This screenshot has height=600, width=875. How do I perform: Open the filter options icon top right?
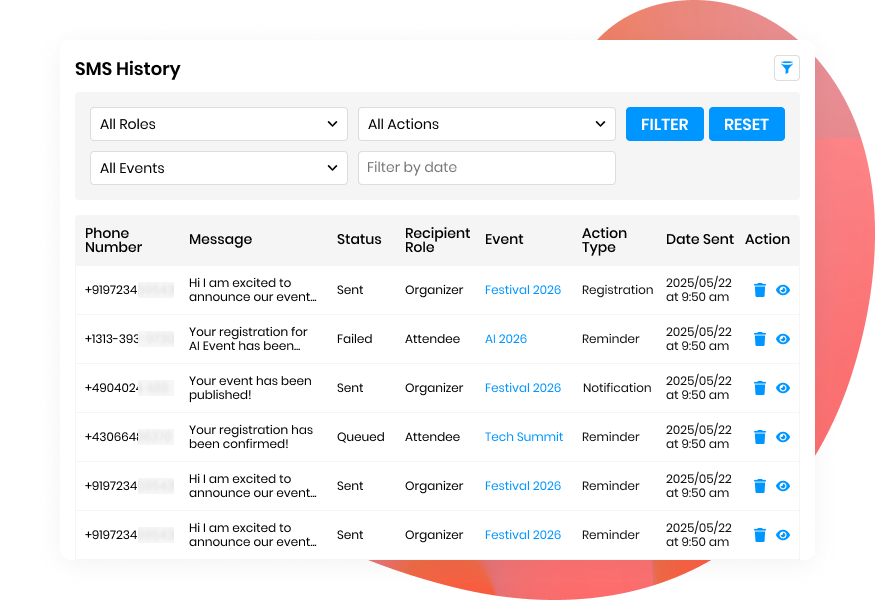pos(786,68)
